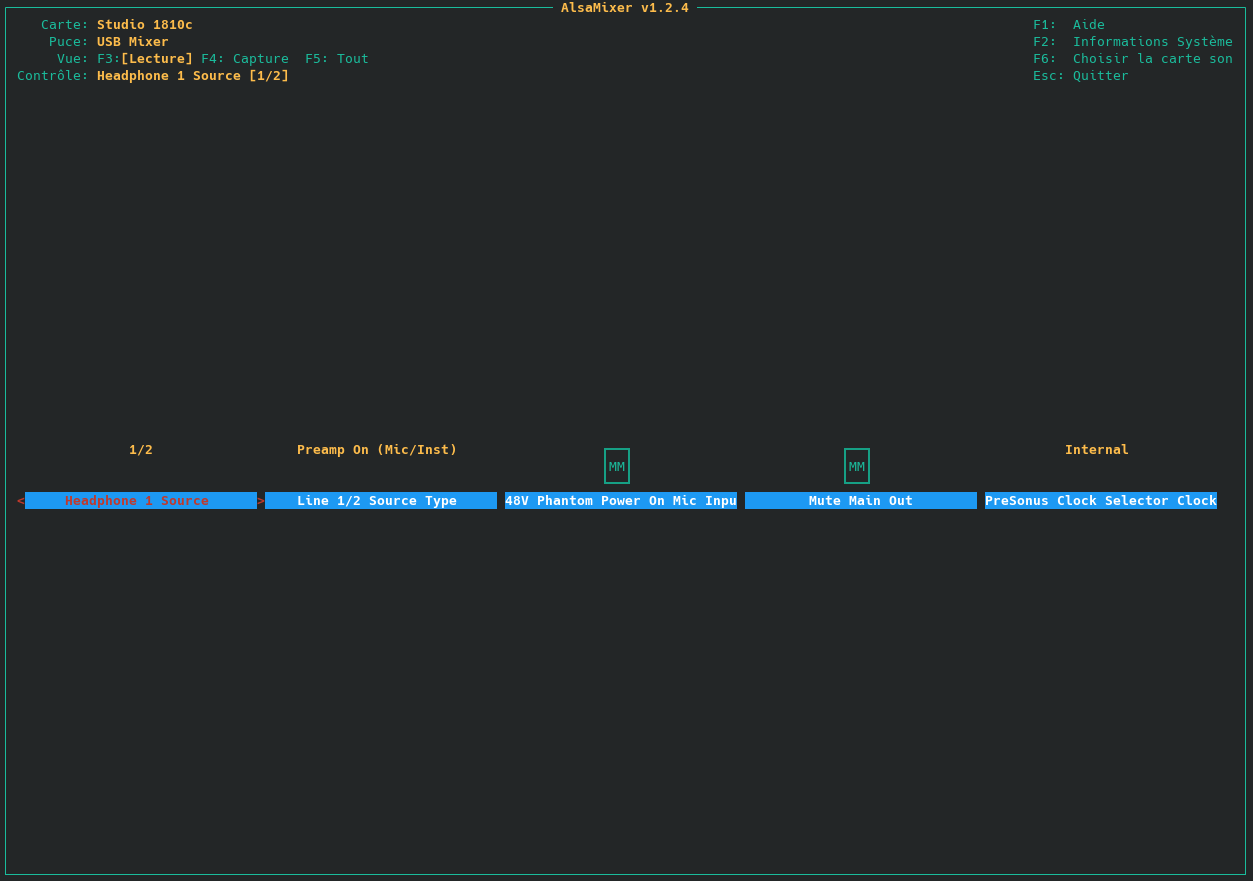Image resolution: width=1253 pixels, height=881 pixels.
Task: Toggle the Mute Main Out MM box
Action: coord(857,466)
